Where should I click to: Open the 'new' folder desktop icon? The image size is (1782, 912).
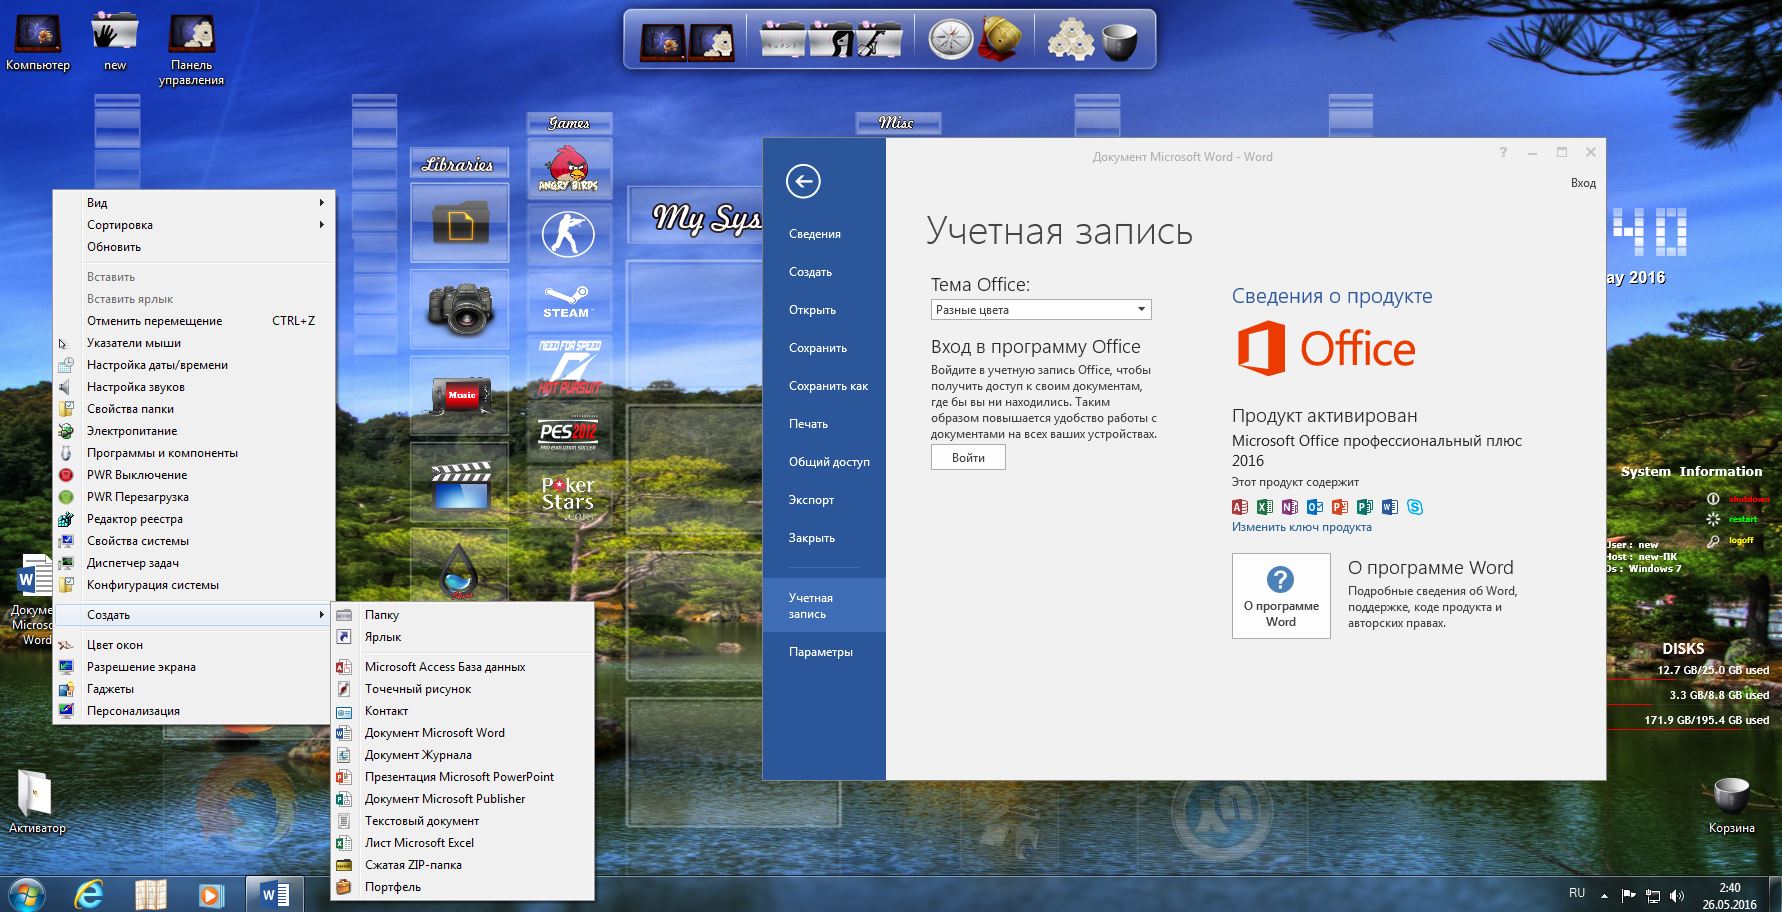click(x=115, y=42)
